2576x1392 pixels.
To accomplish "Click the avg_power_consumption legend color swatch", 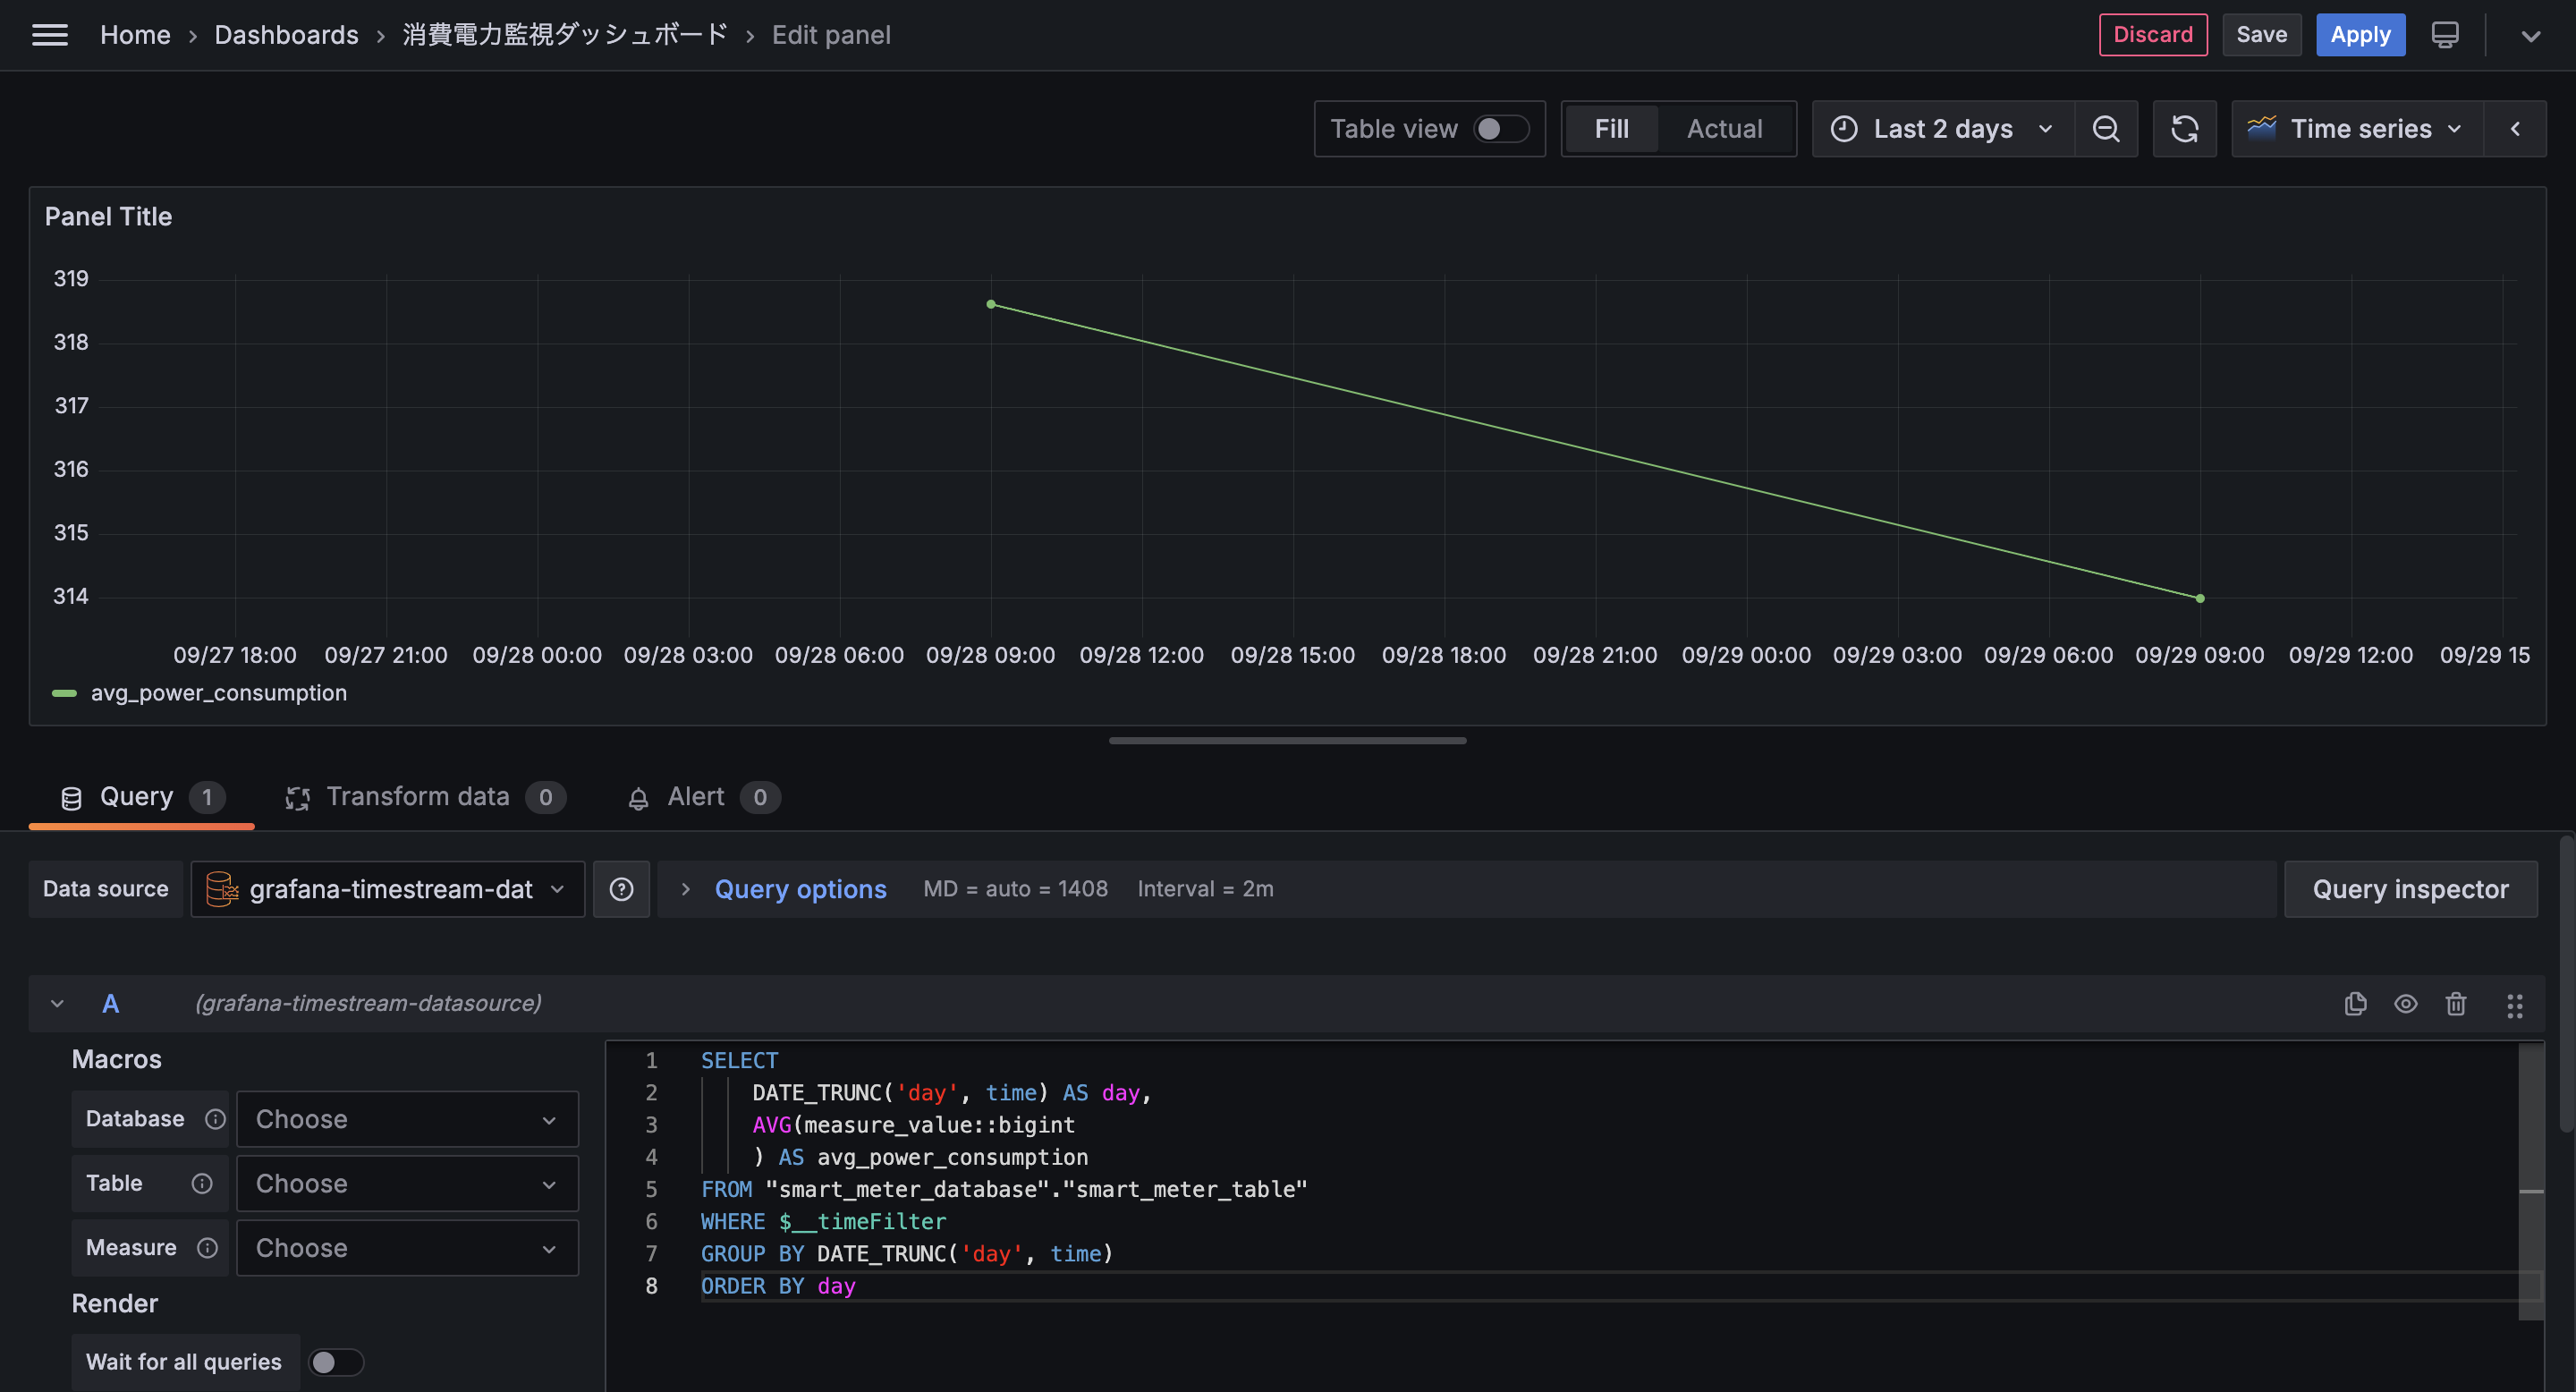I will pyautogui.click(x=64, y=693).
